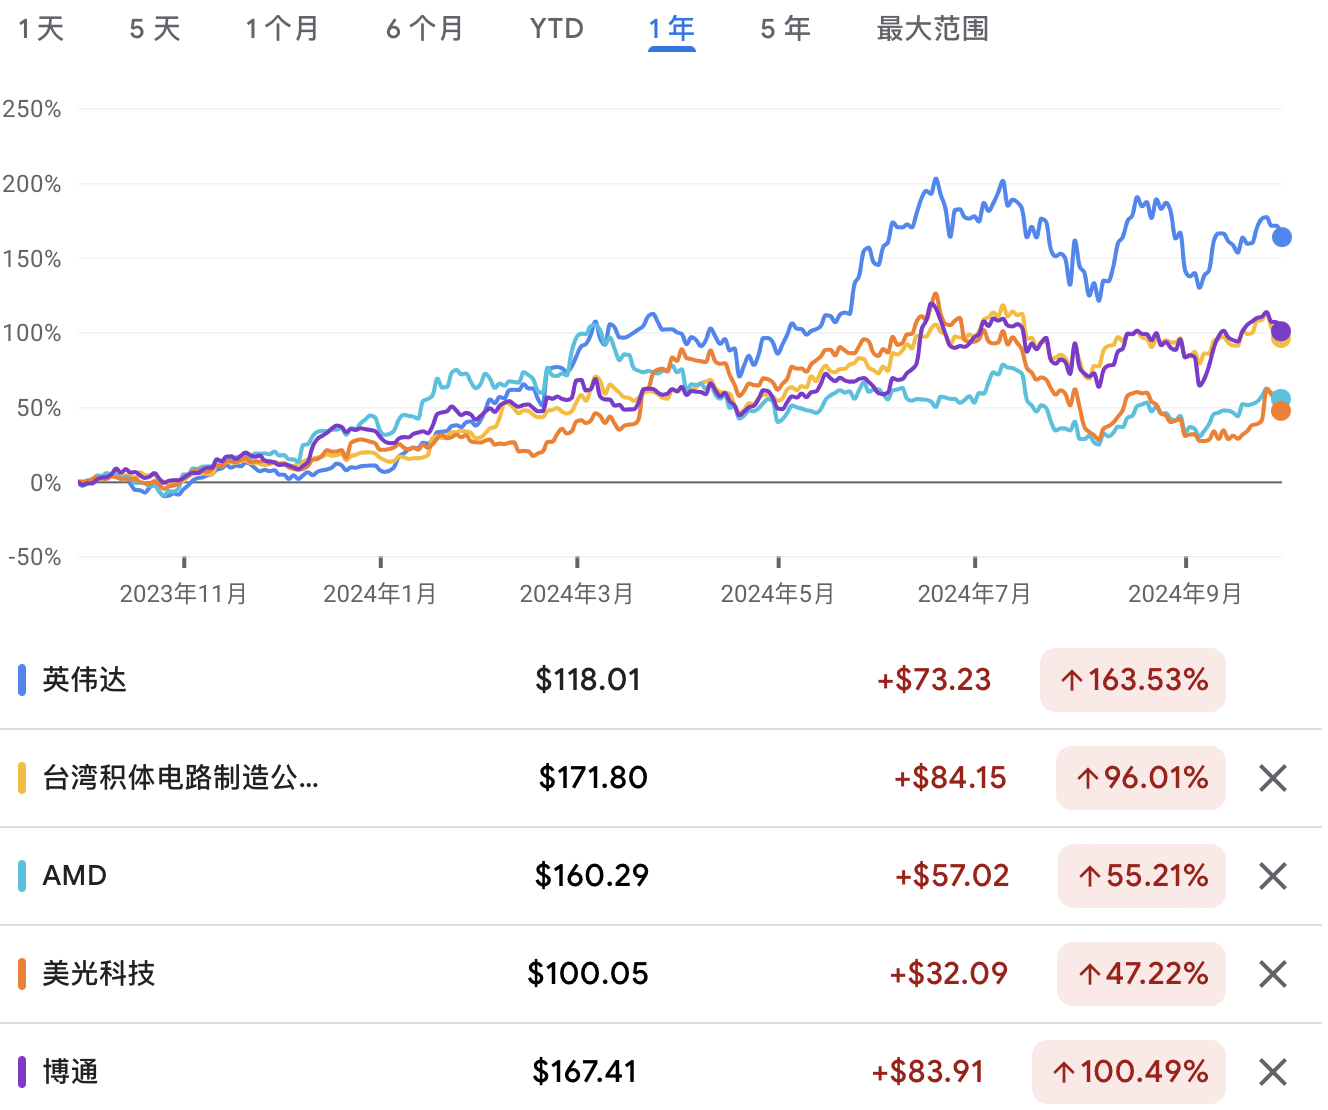This screenshot has height=1110, width=1328.
Task: Open the 台湾积体电路制造公... stock row
Action: tap(661, 778)
